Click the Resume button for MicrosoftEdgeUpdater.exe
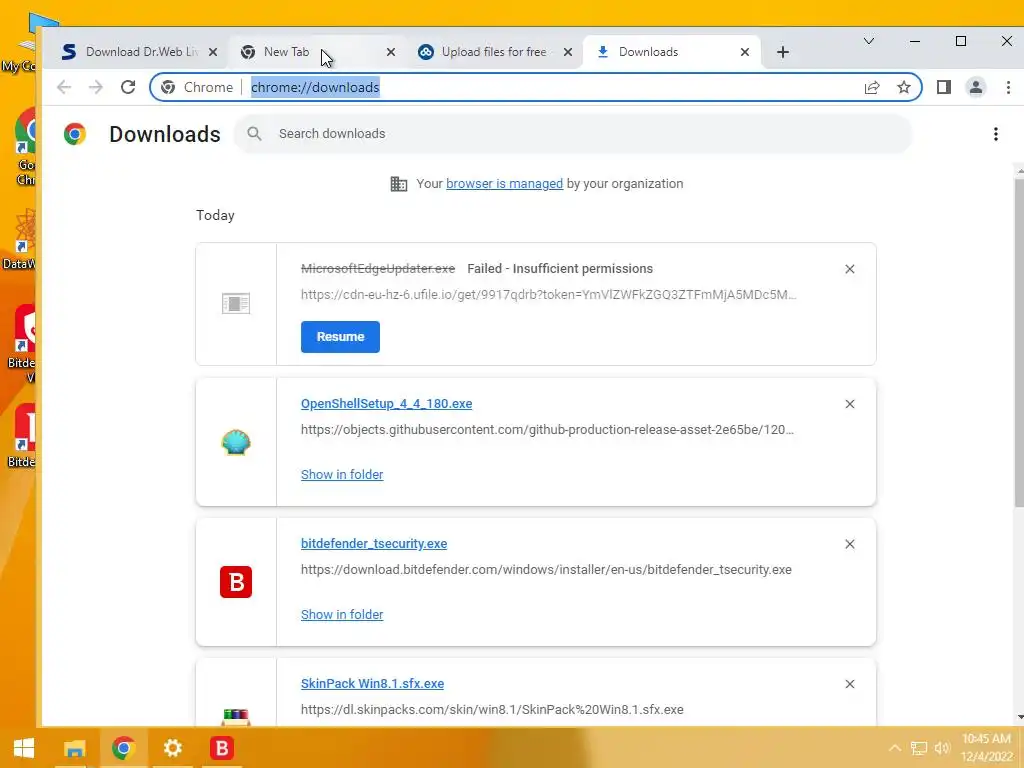1024x768 pixels. pos(340,337)
